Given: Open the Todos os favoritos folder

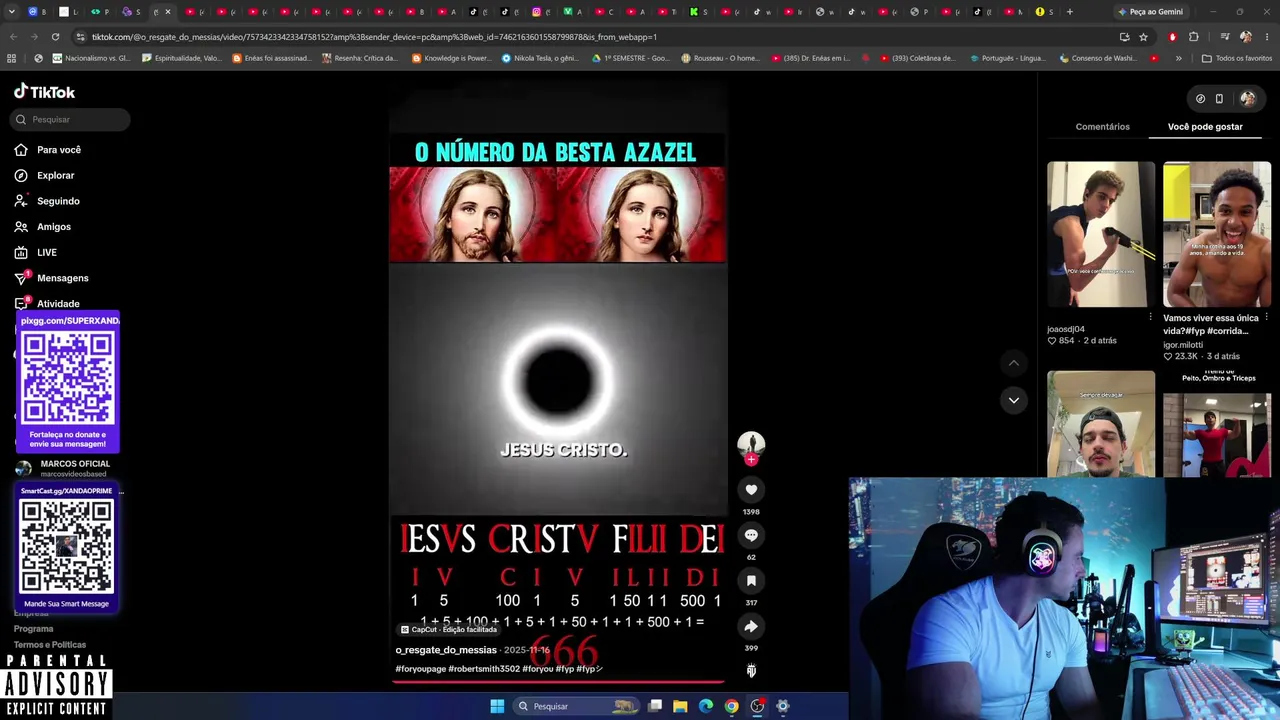Looking at the screenshot, I should pos(1236,58).
